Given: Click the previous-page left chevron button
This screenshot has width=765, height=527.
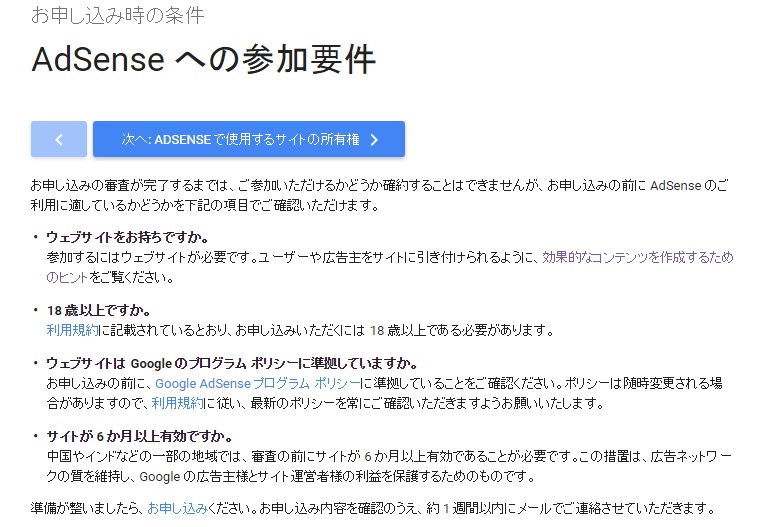Looking at the screenshot, I should coord(59,139).
